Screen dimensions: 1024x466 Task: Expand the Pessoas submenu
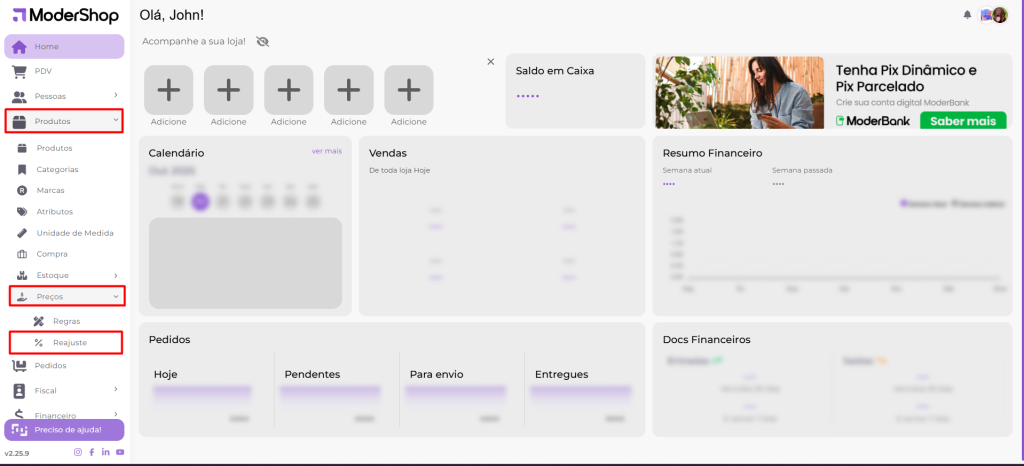[116, 96]
